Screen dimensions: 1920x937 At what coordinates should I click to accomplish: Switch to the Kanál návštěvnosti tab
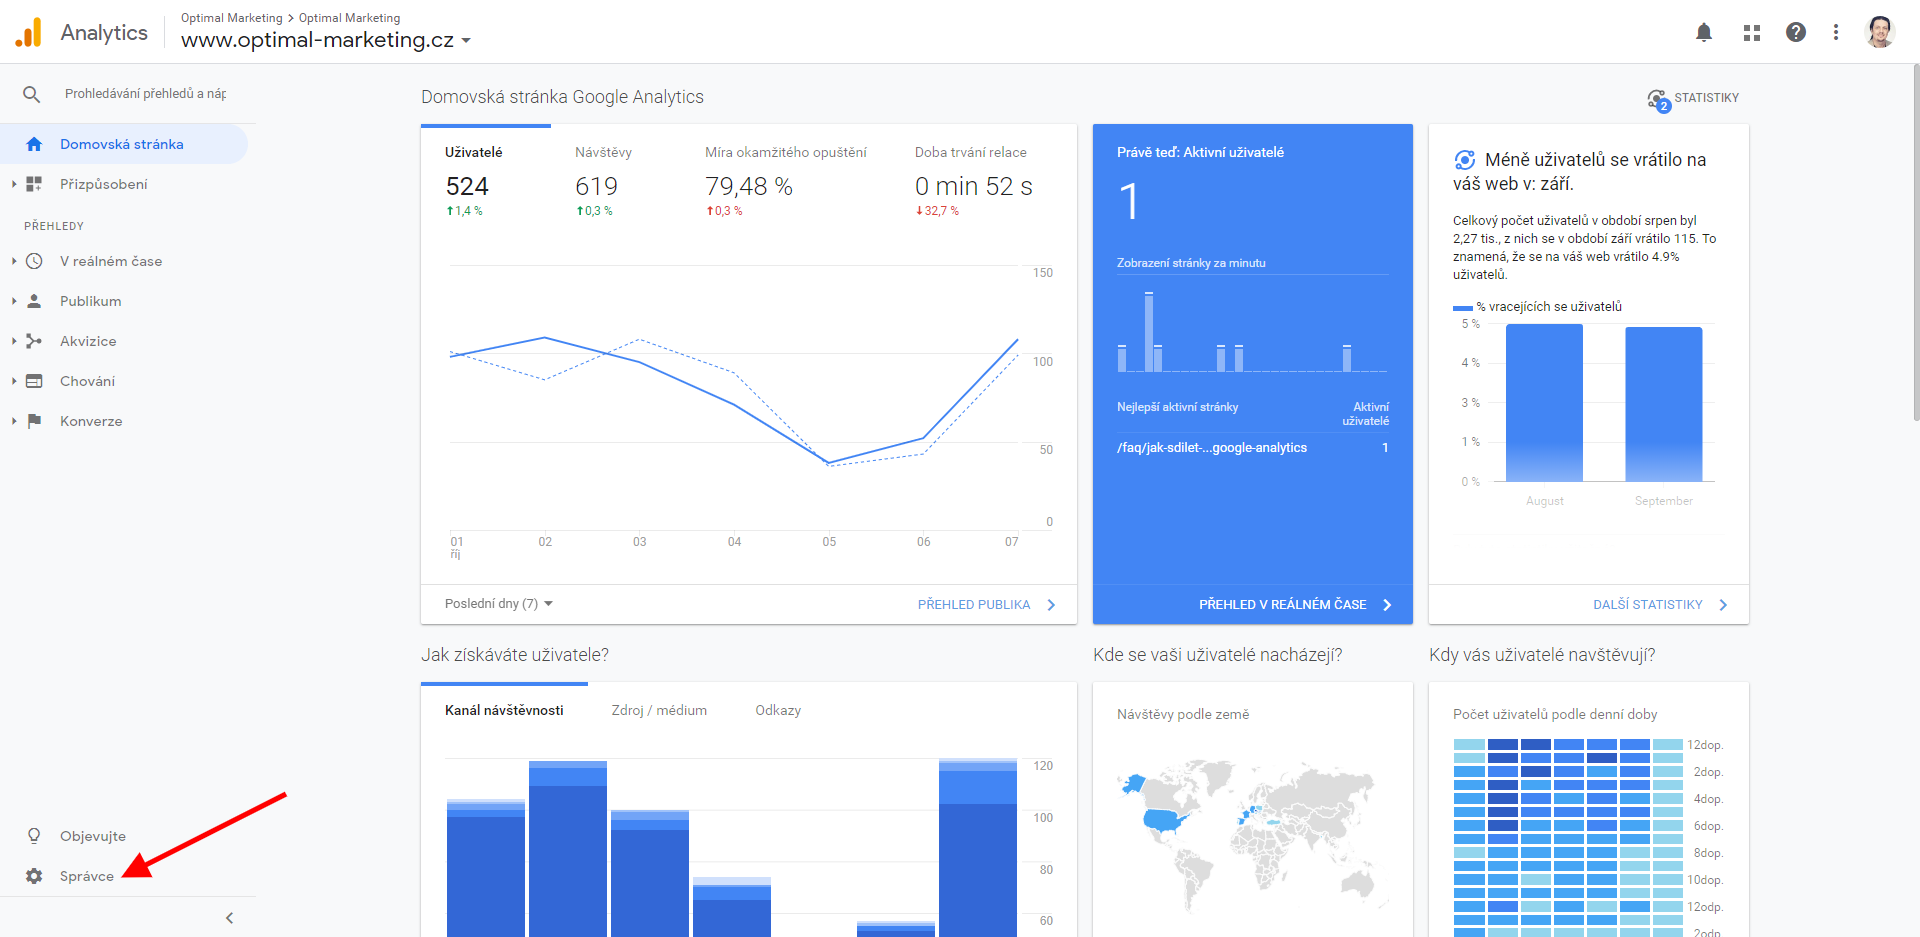pyautogui.click(x=504, y=710)
